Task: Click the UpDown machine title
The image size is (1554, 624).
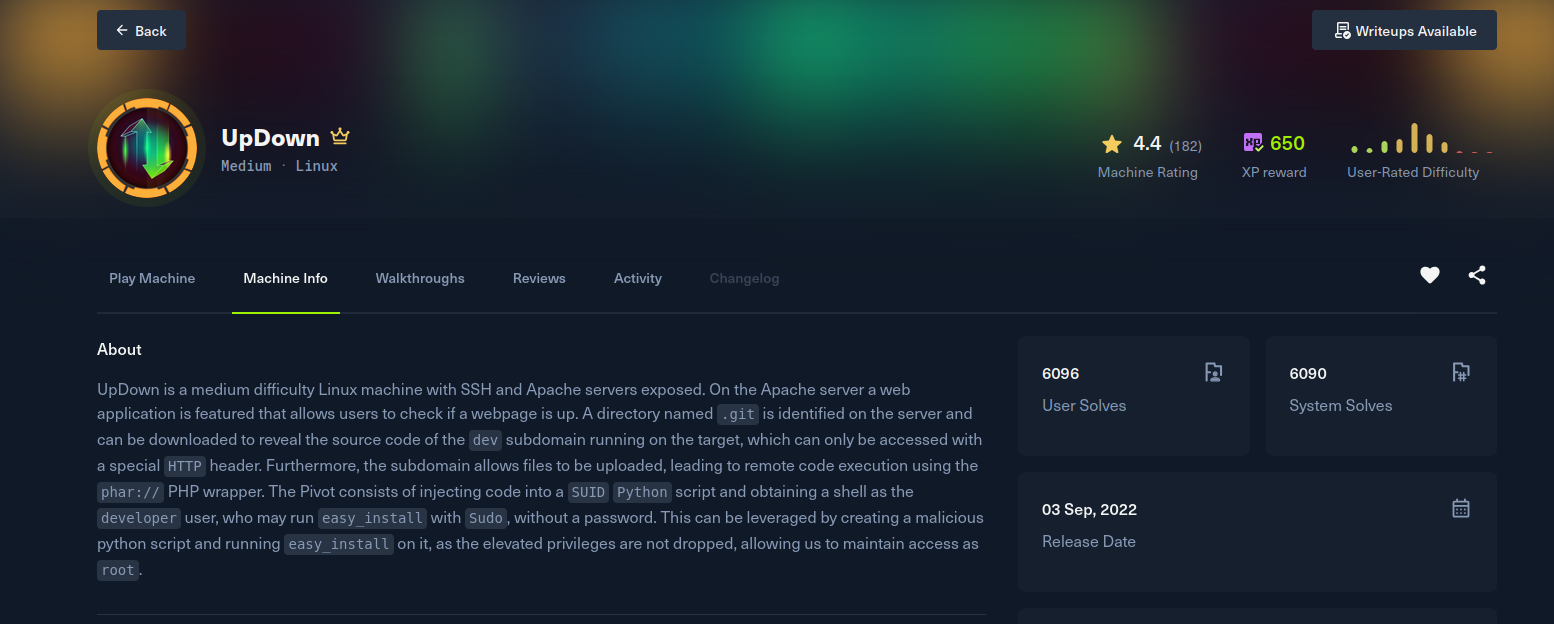Action: 270,138
